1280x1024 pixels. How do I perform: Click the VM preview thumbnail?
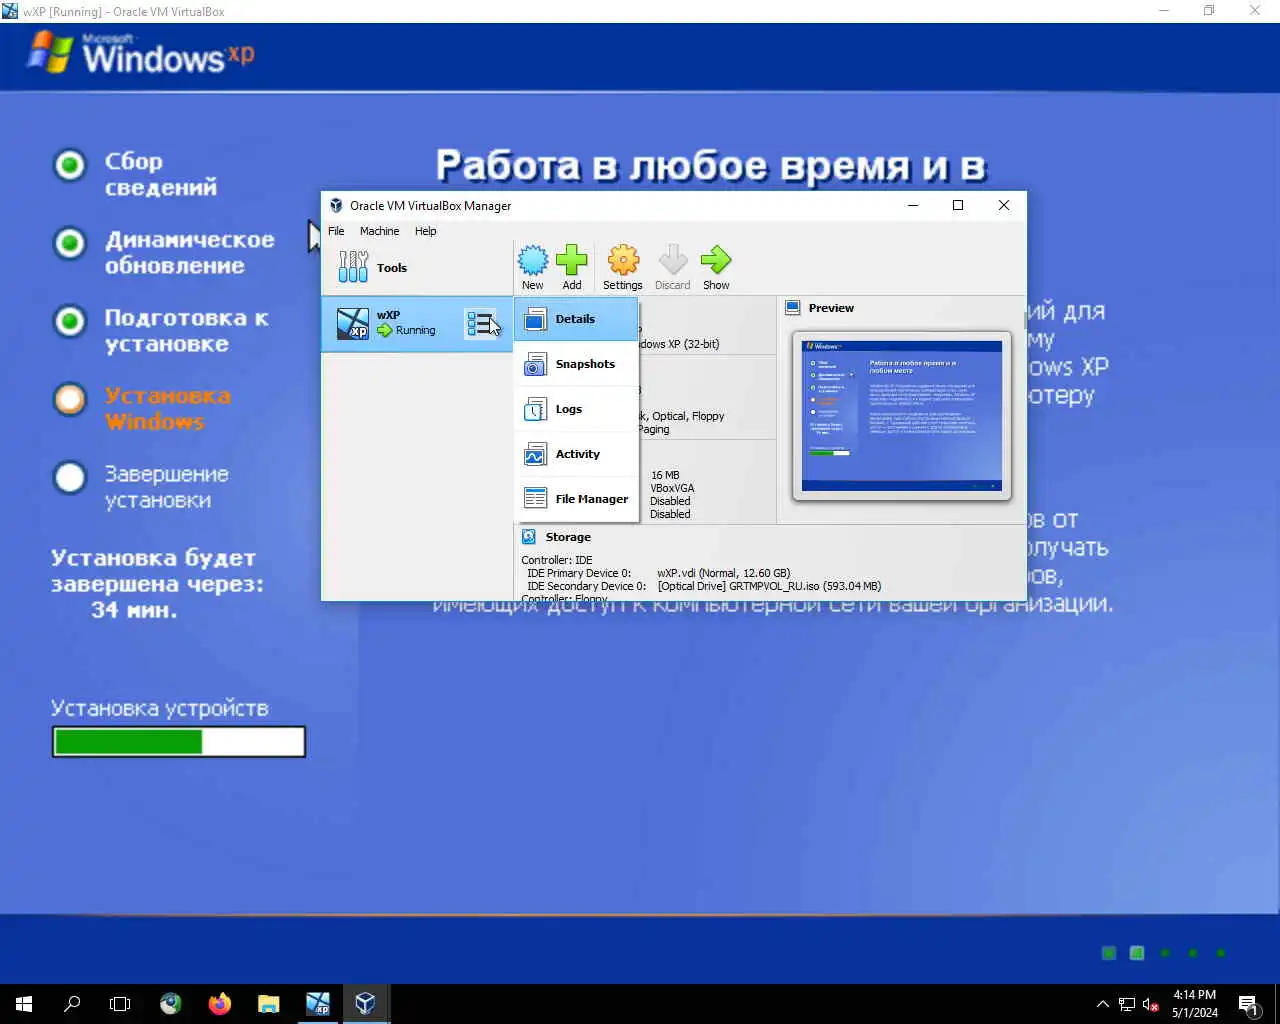(902, 415)
